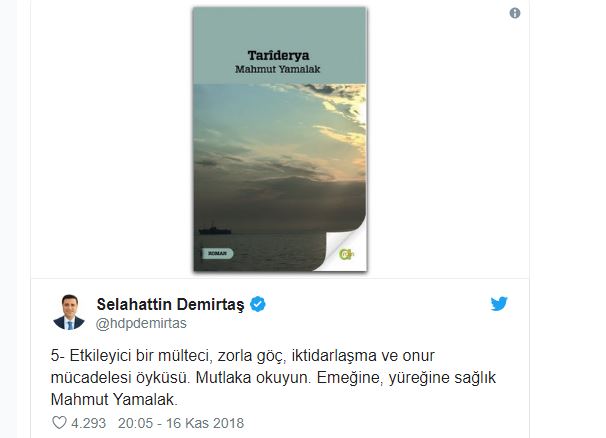Open the Selahattin Demirtaş name link
The height and width of the screenshot is (438, 606).
[x=170, y=304]
